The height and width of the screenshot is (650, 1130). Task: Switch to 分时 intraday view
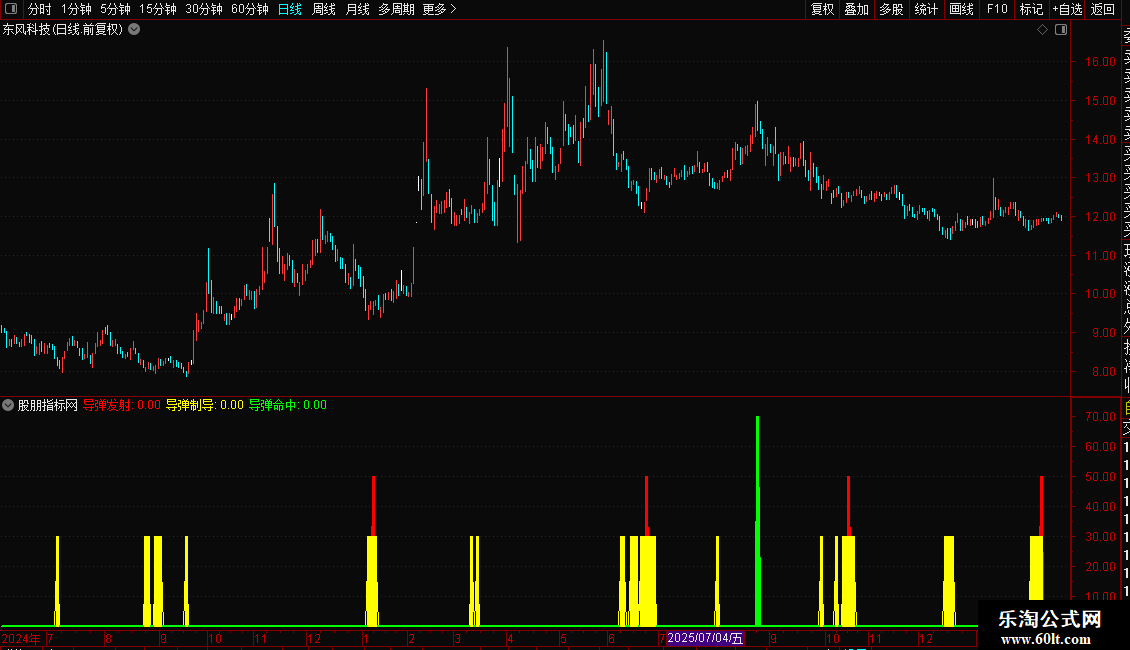pyautogui.click(x=40, y=9)
